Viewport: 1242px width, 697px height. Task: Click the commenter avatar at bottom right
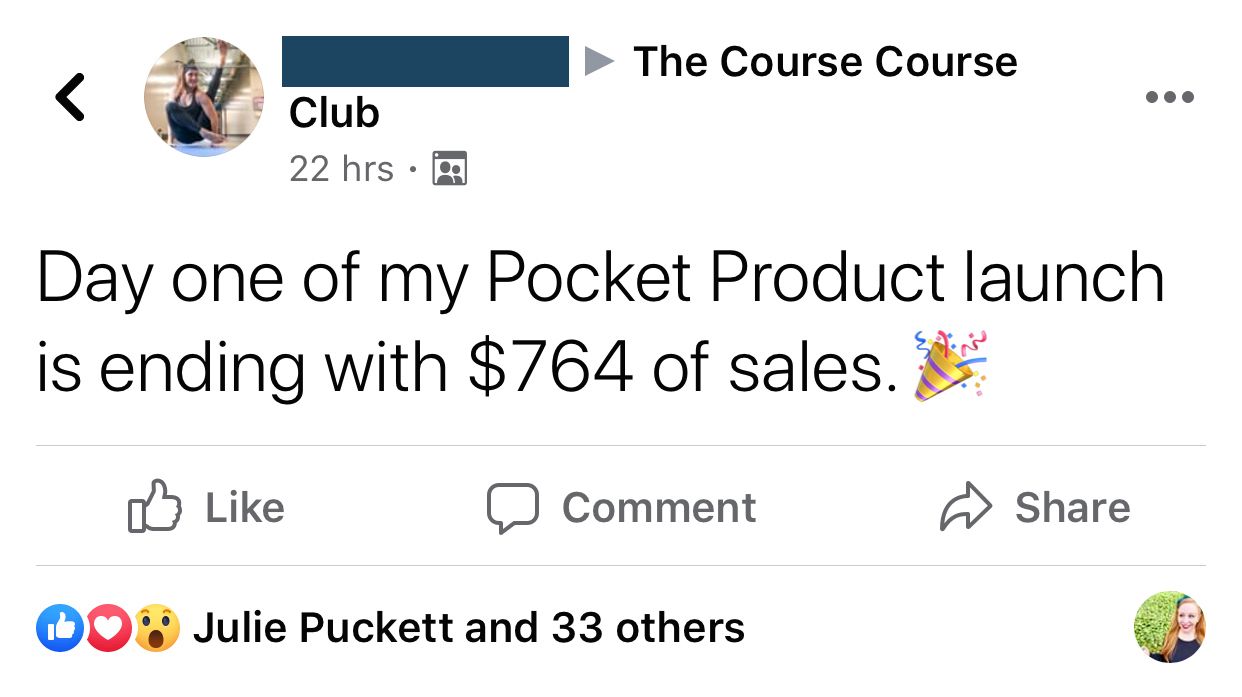click(x=1169, y=627)
